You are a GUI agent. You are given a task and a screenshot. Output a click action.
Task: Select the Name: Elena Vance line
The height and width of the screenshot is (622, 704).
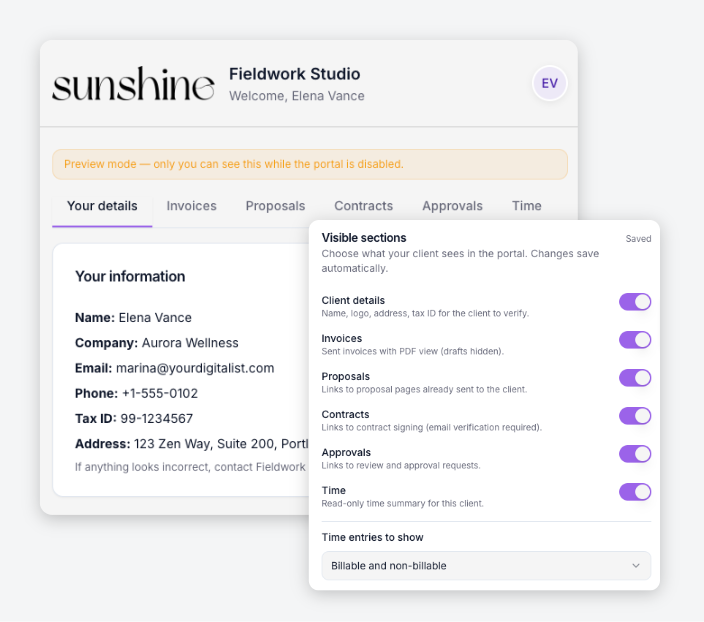pyautogui.click(x=133, y=318)
